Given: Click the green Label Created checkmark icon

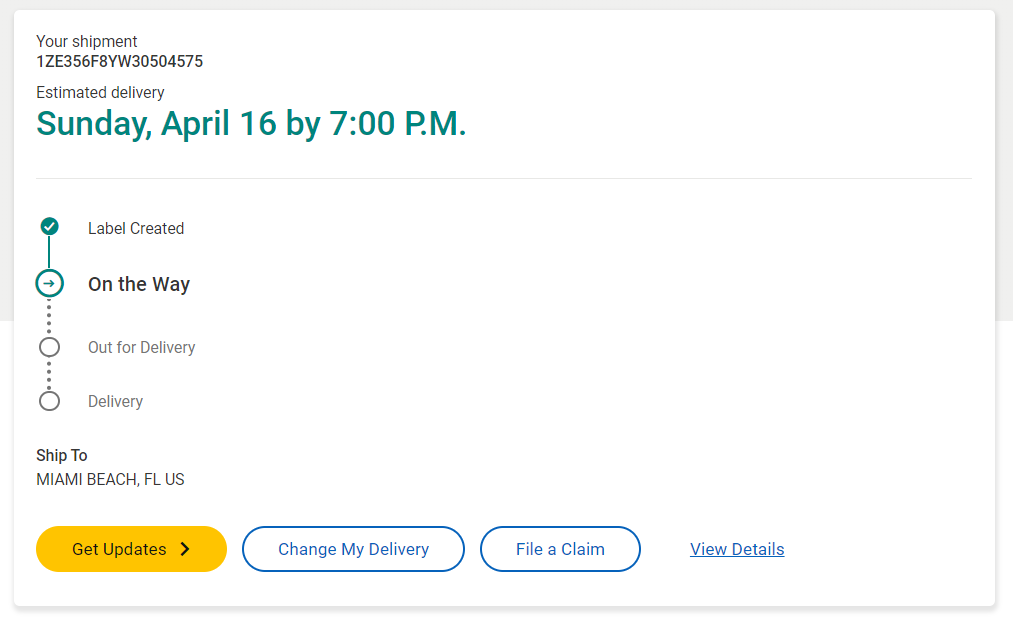Looking at the screenshot, I should point(49,227).
